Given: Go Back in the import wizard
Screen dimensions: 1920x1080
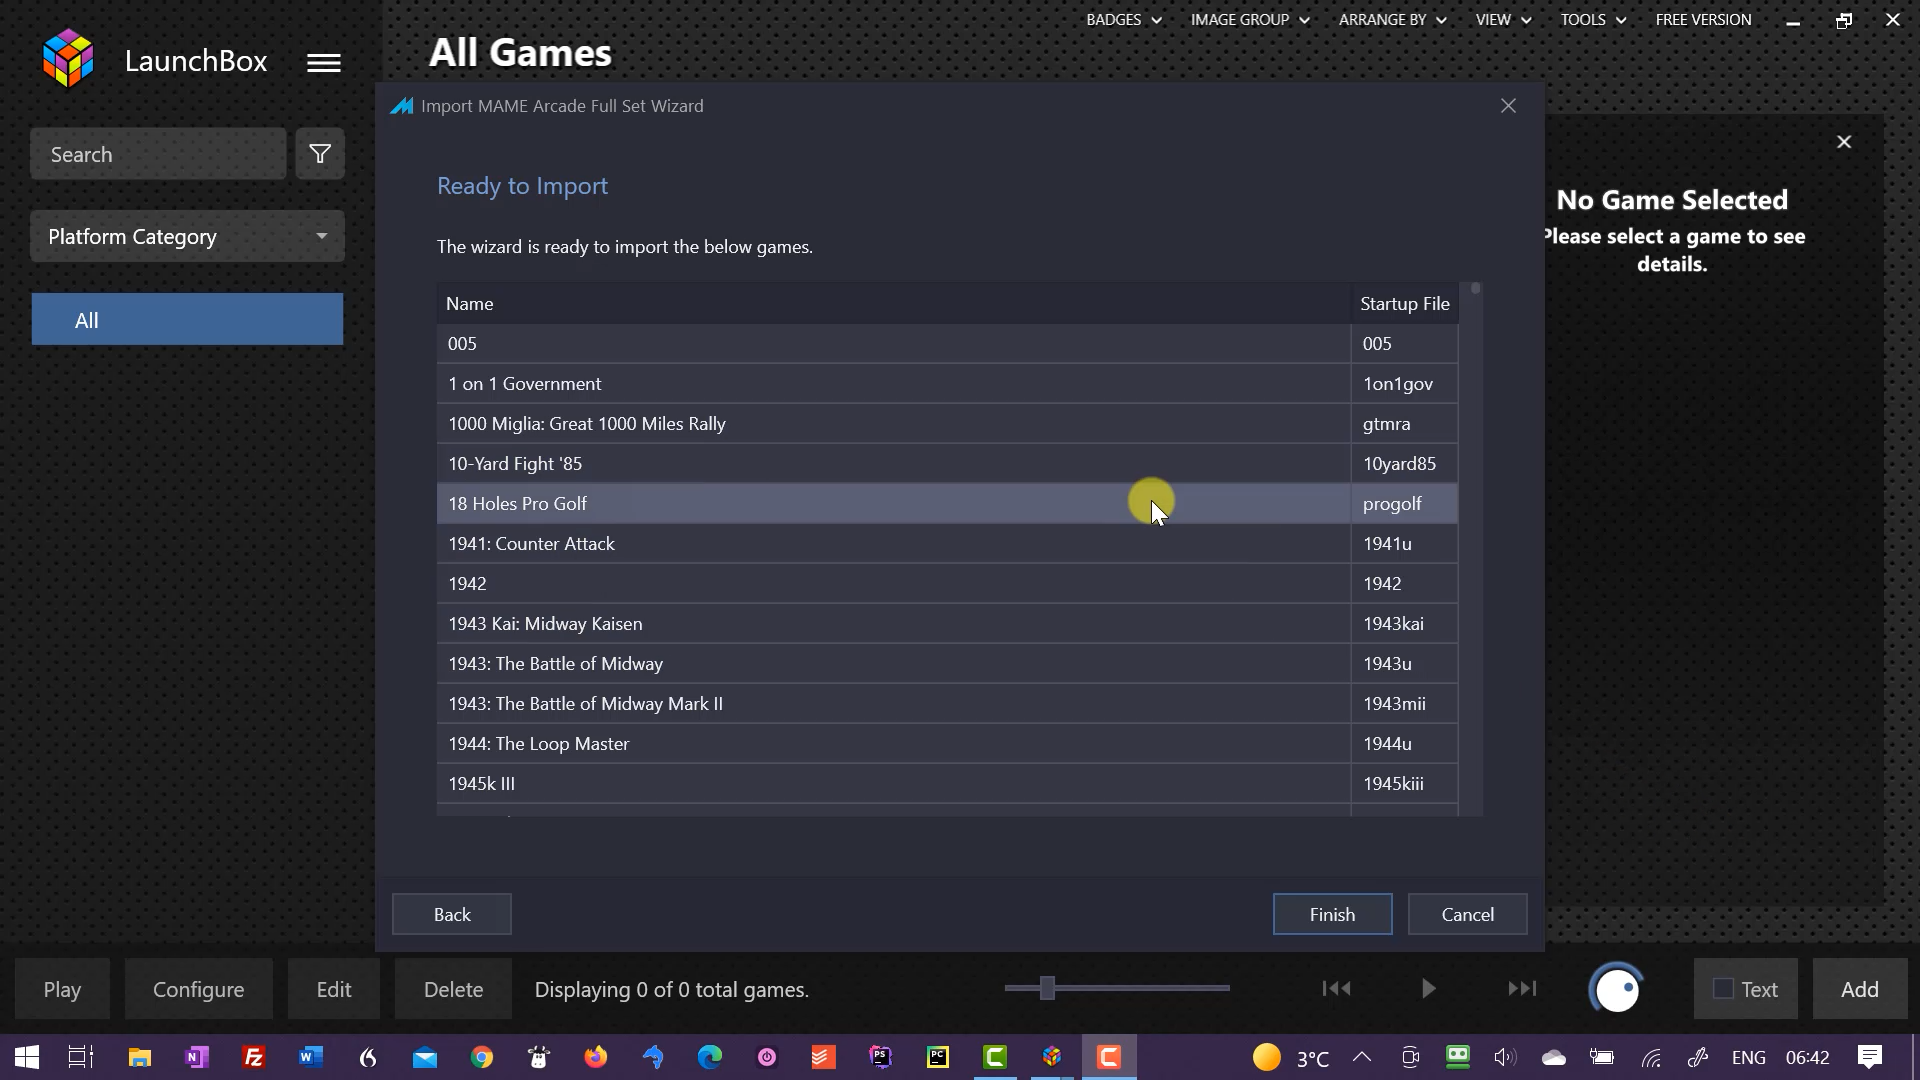Looking at the screenshot, I should click(451, 914).
